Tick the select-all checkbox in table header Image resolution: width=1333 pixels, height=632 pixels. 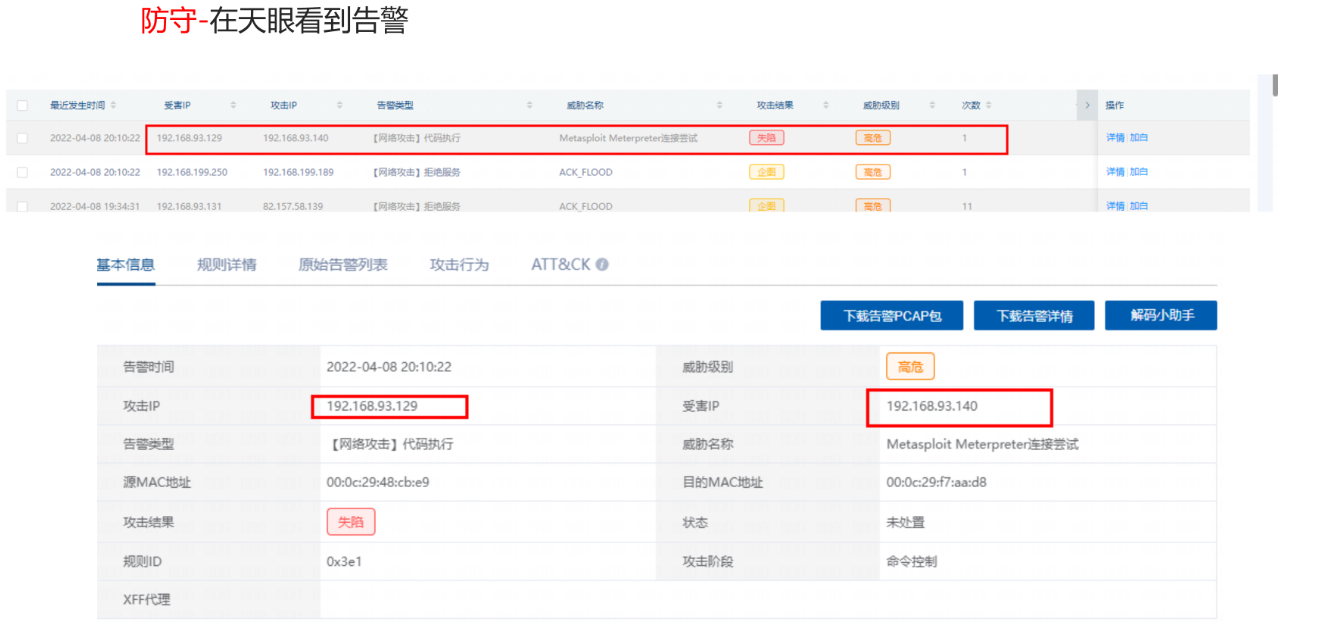pyautogui.click(x=22, y=105)
